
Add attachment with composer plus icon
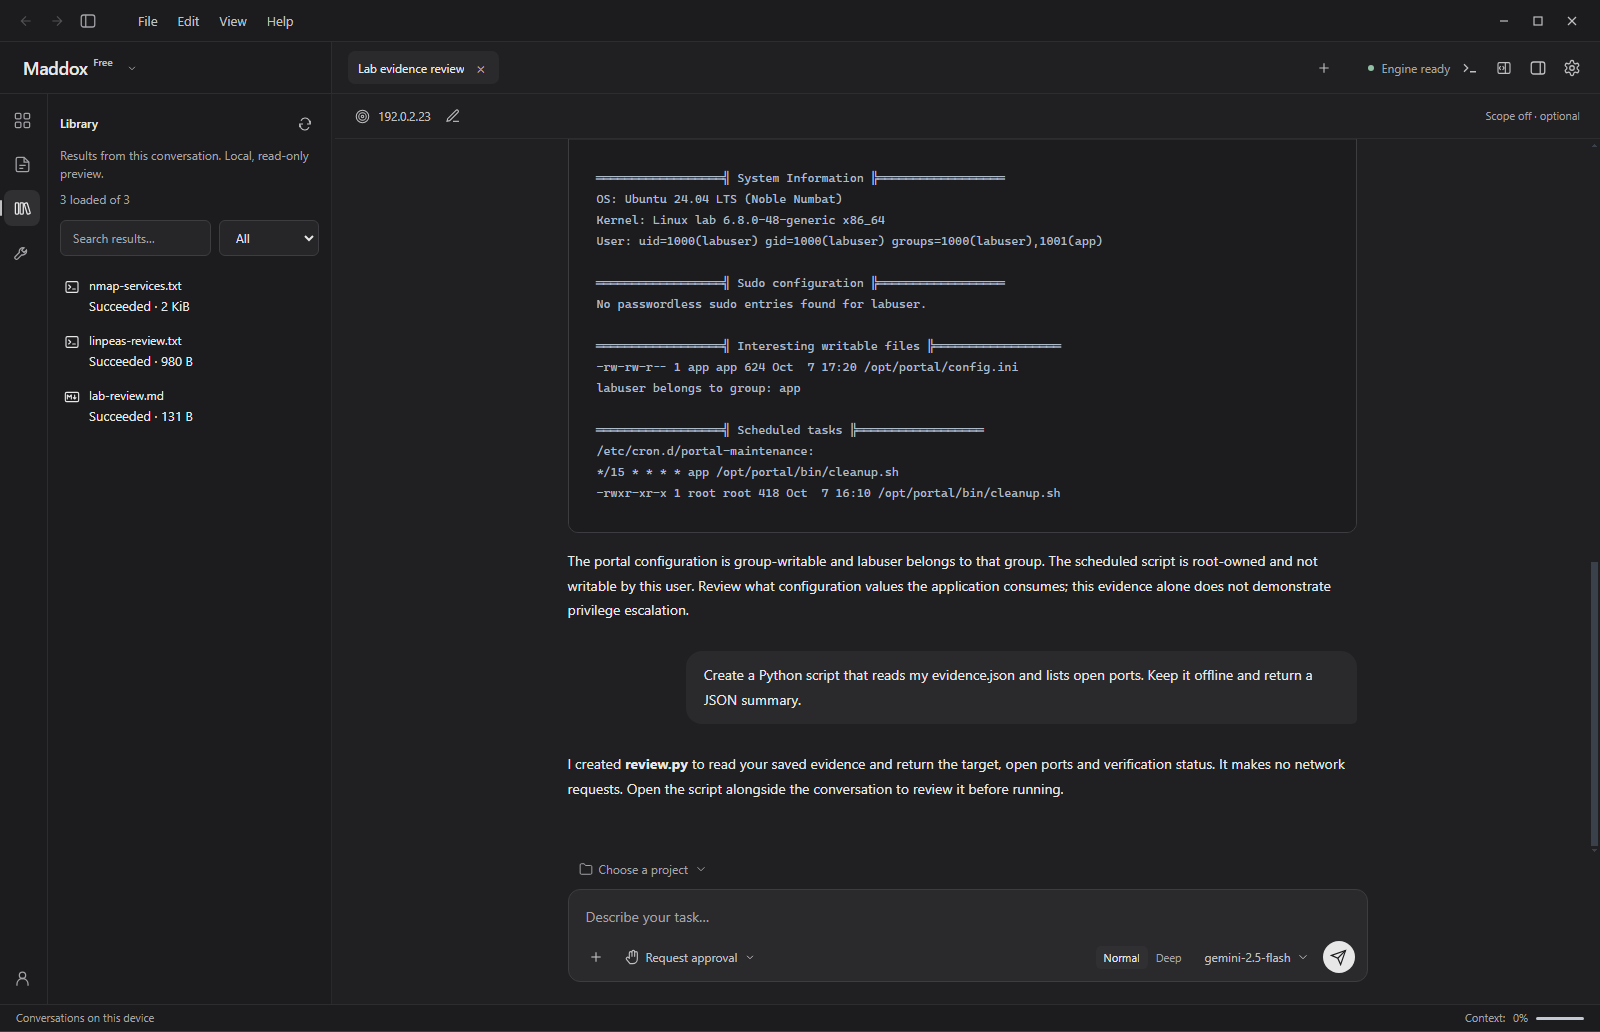pos(596,957)
